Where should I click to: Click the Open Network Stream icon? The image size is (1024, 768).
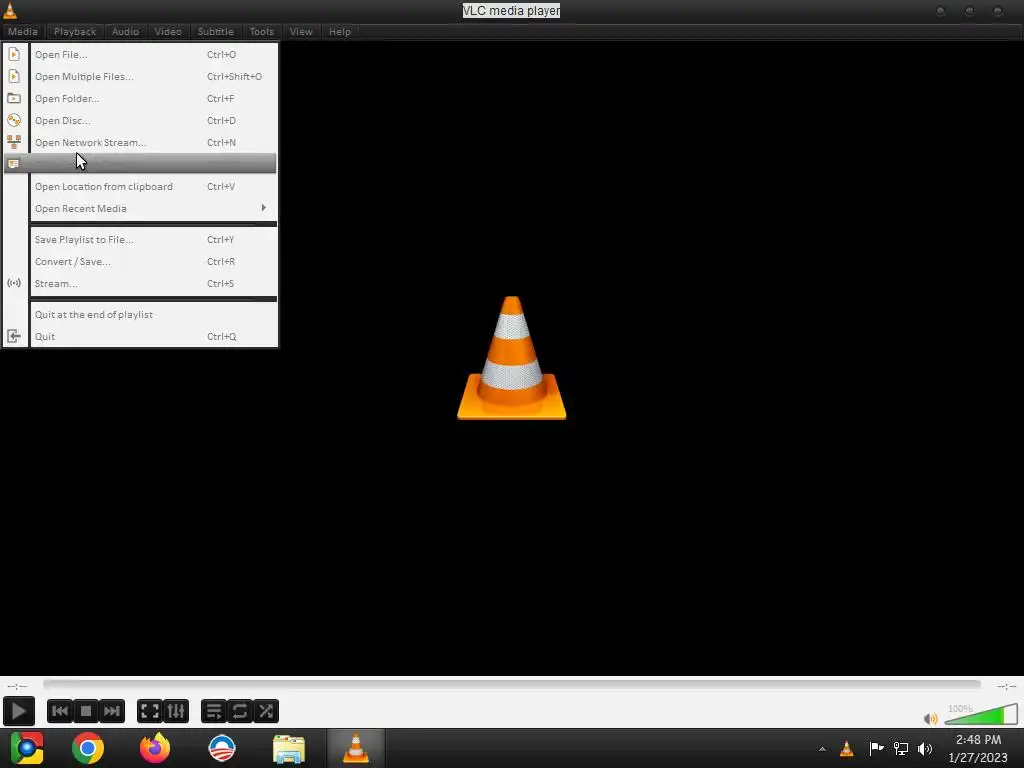tap(14, 142)
